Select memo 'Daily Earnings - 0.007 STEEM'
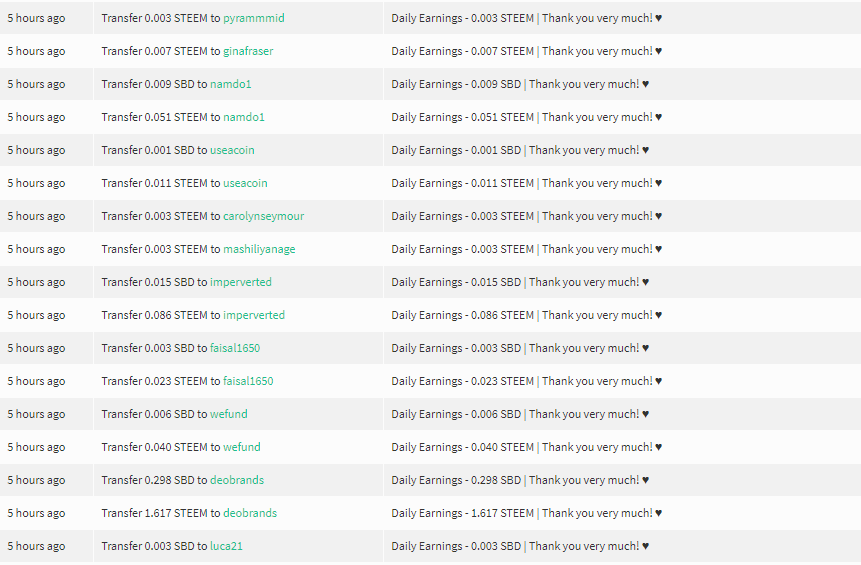This screenshot has width=861, height=565. 462,51
